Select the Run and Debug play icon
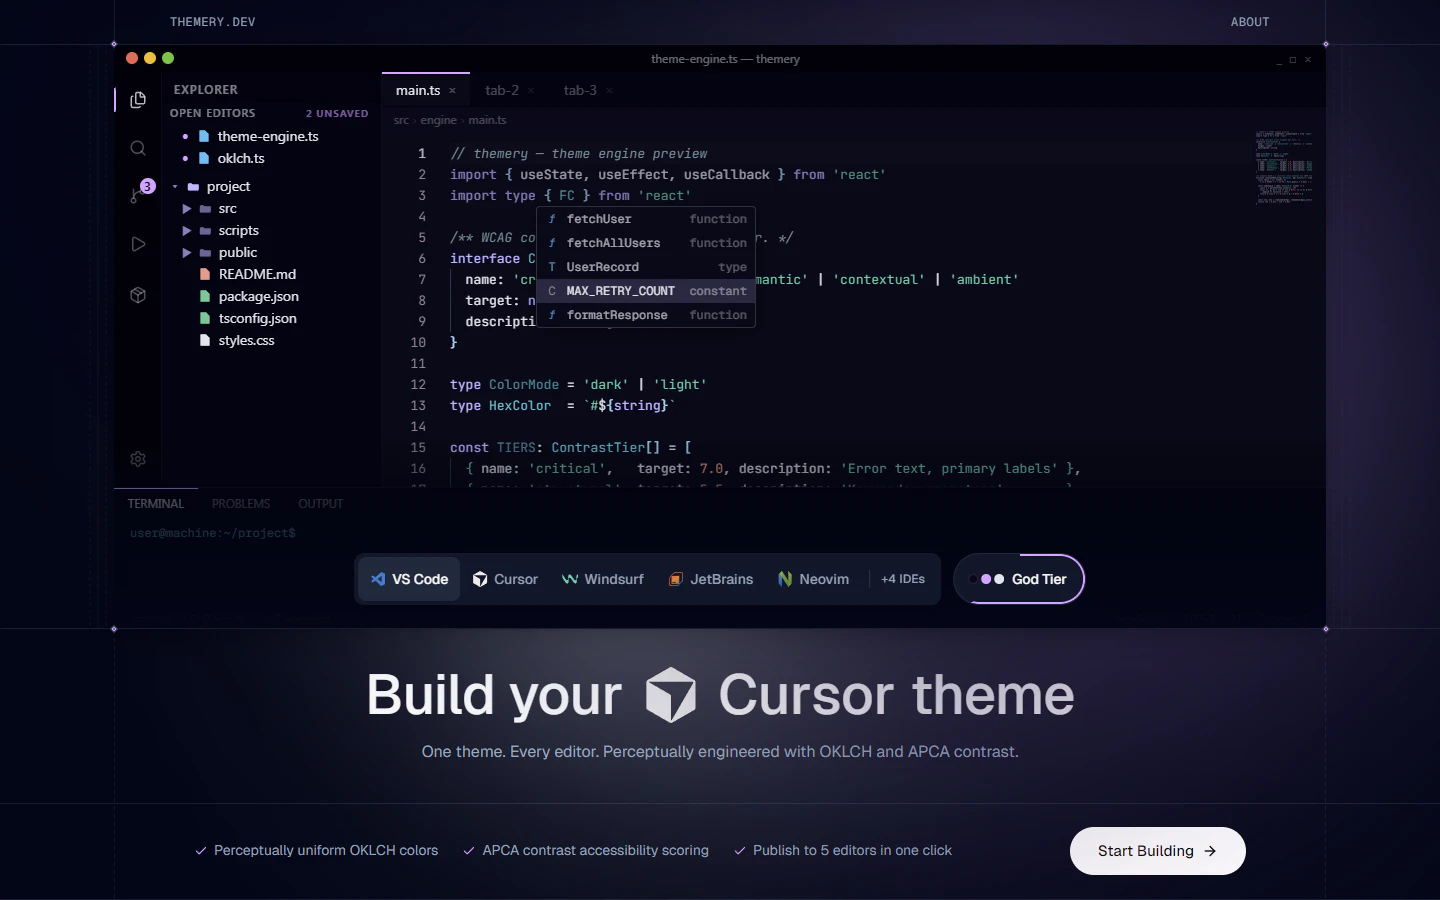1440x900 pixels. pyautogui.click(x=138, y=244)
